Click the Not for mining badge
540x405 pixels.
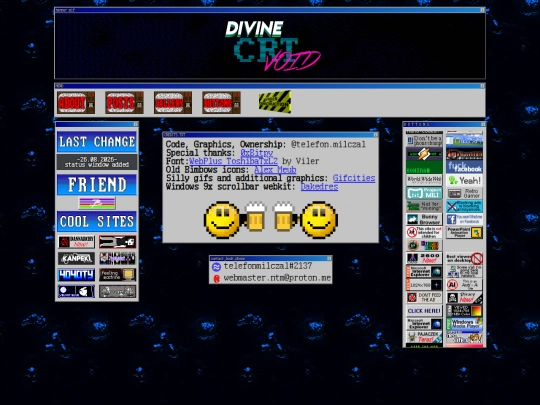(x=424, y=206)
